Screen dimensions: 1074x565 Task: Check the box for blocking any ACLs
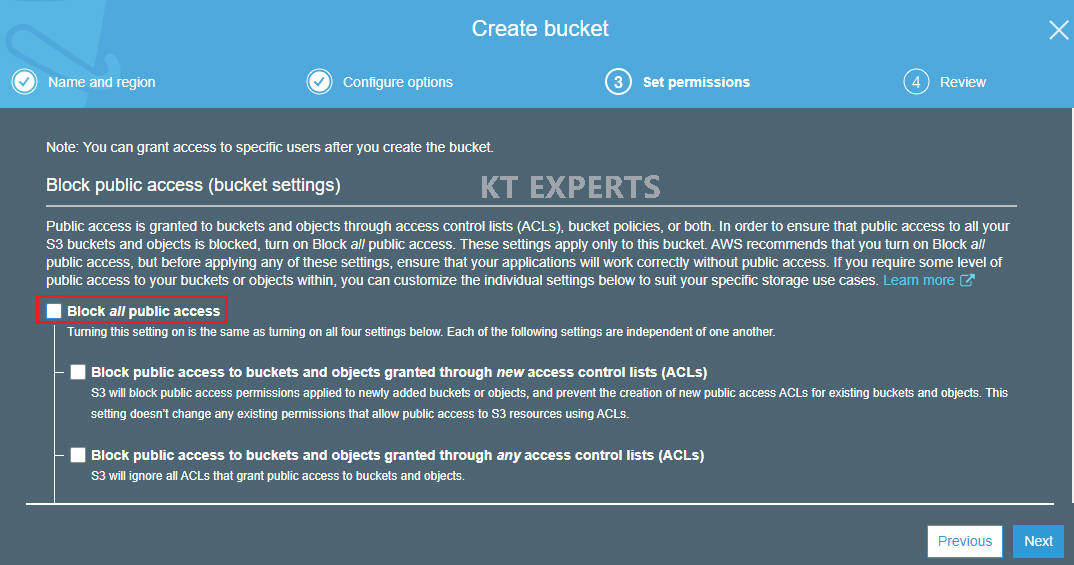pos(78,455)
